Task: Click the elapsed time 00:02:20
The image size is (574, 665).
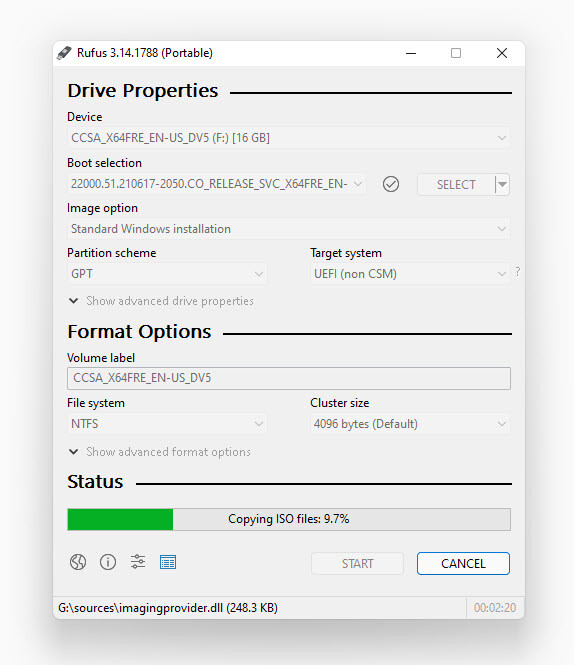Action: click(x=495, y=608)
